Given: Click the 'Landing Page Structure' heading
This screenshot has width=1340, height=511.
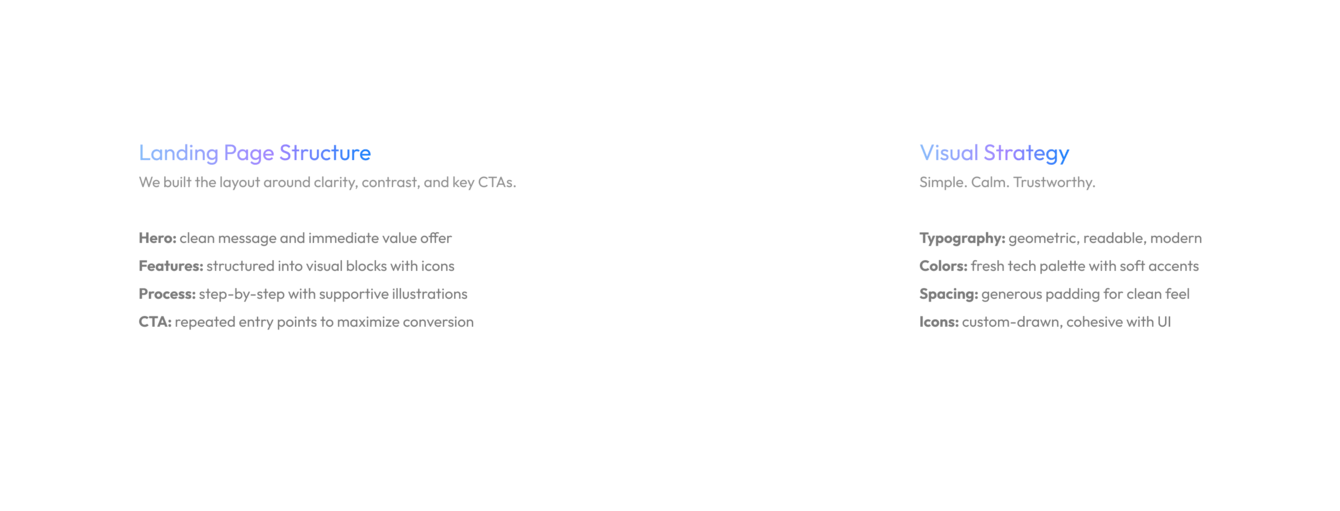Looking at the screenshot, I should click(254, 153).
